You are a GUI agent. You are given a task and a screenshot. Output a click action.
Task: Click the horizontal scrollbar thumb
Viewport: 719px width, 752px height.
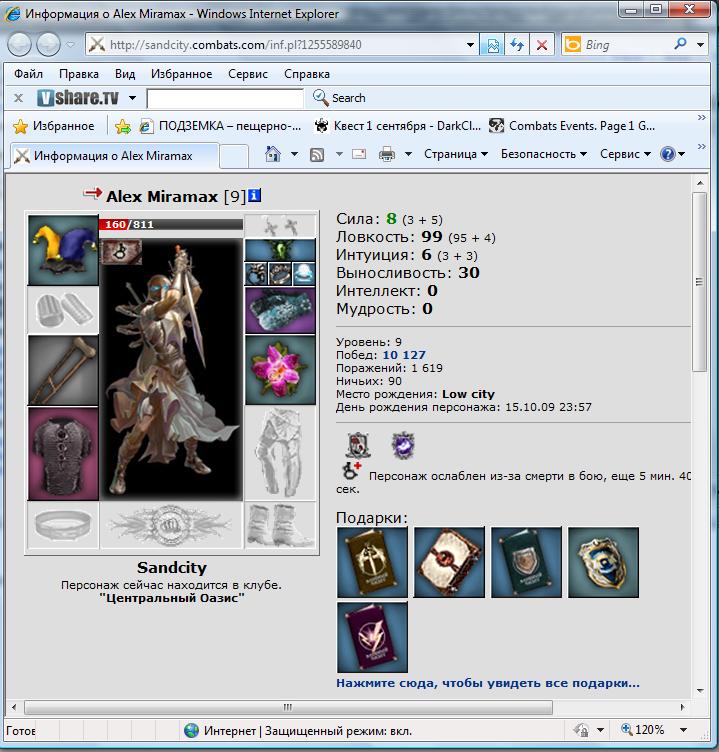click(x=288, y=707)
